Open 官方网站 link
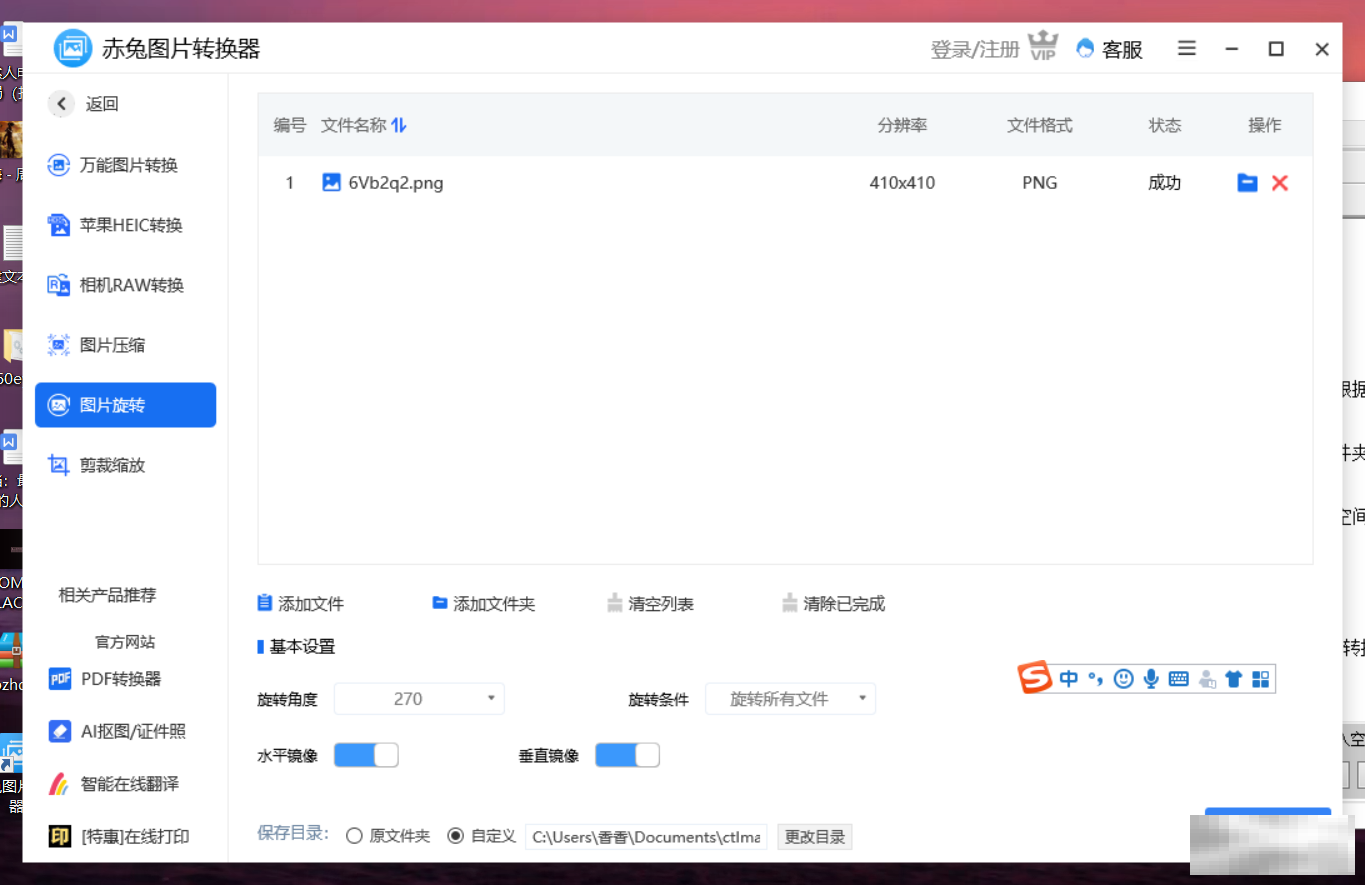Image resolution: width=1365 pixels, height=885 pixels. 125,642
